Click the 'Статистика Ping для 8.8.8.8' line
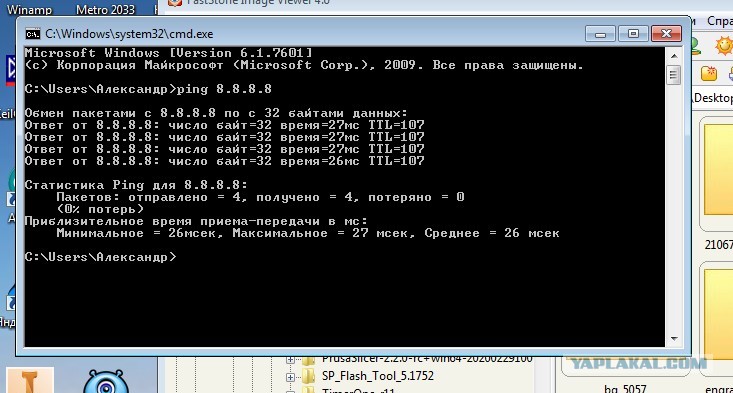 [x=136, y=185]
